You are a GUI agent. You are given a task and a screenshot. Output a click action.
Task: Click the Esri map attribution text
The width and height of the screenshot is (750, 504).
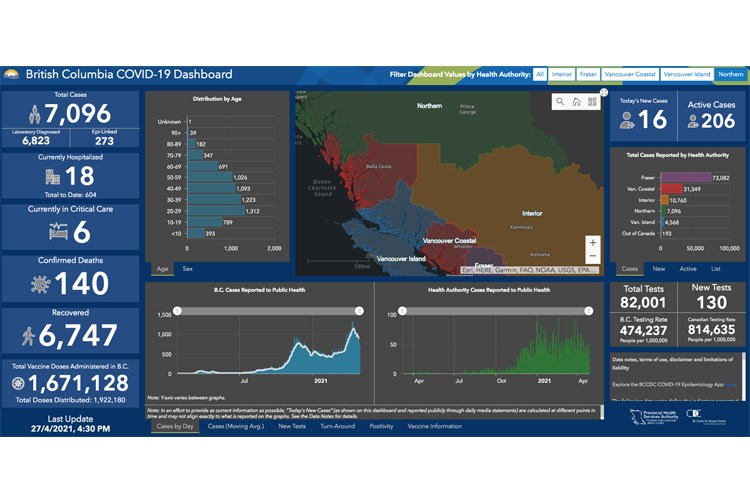[x=529, y=270]
